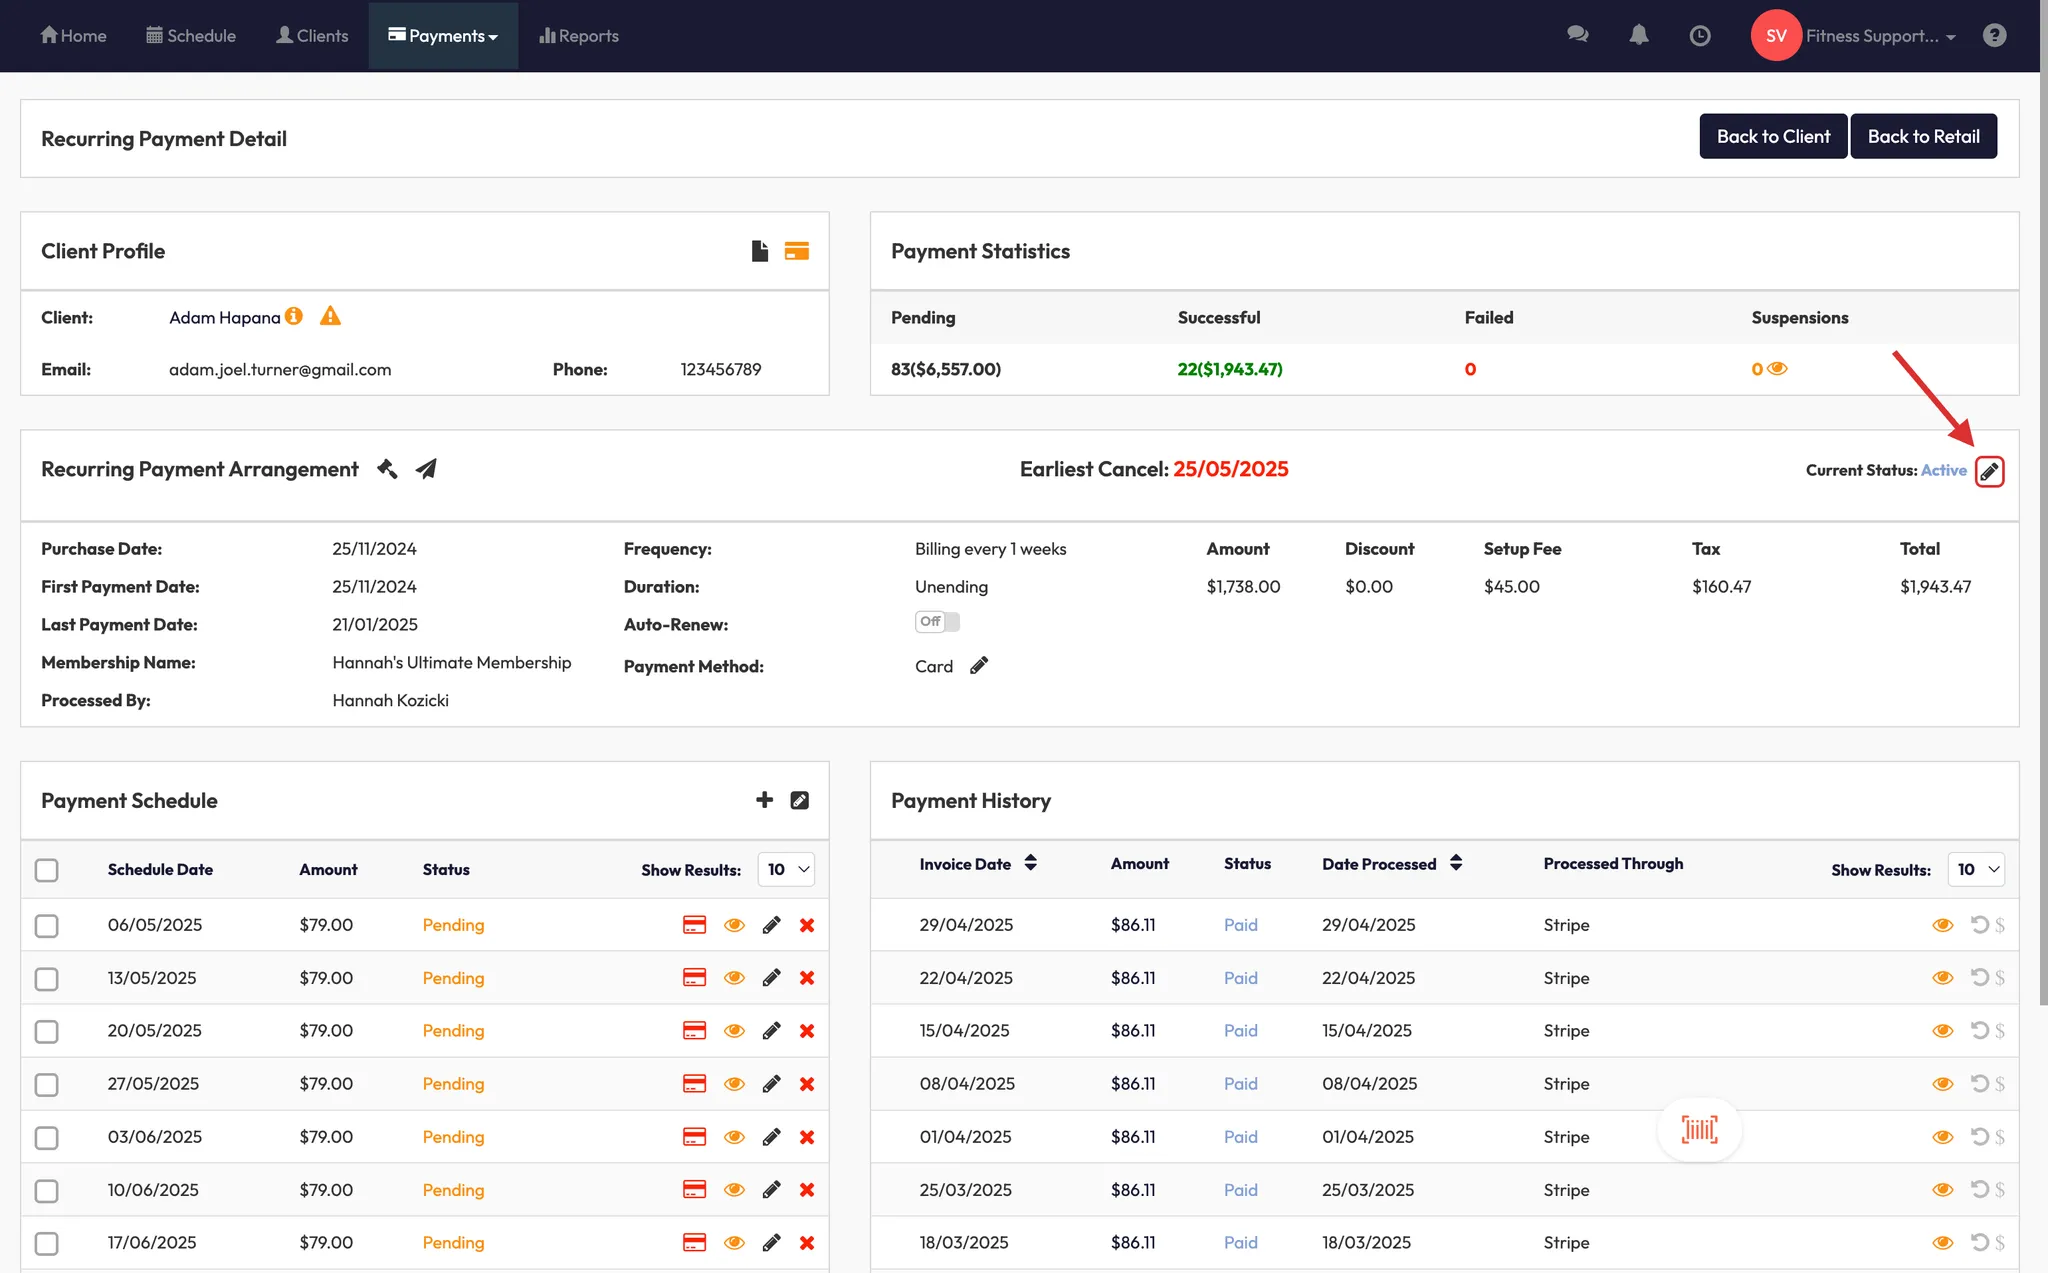Click the orange card icon in Client Profile

[797, 251]
